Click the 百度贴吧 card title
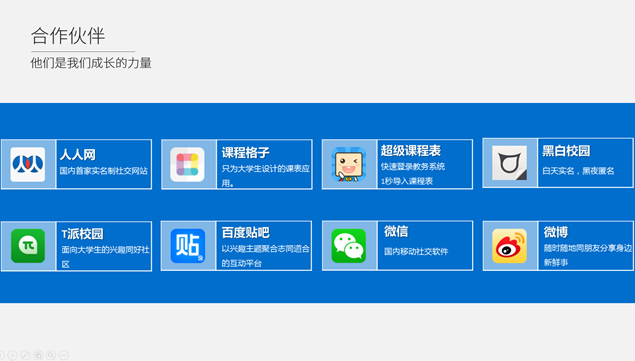The image size is (635, 361). [x=245, y=233]
